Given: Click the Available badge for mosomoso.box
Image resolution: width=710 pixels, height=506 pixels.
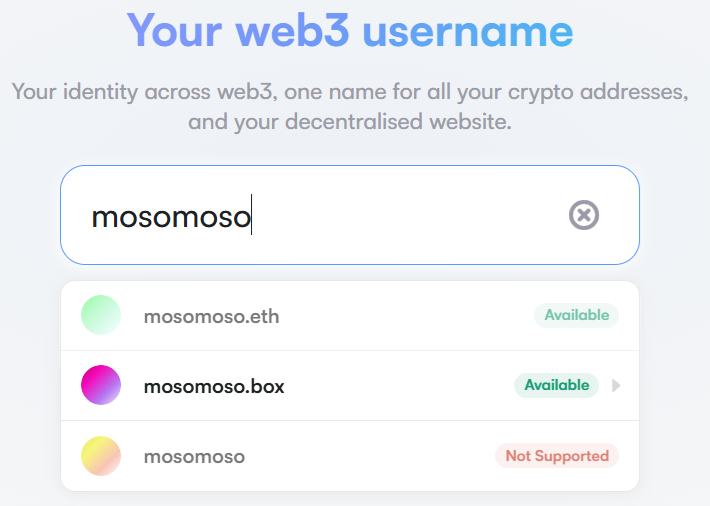Looking at the screenshot, I should [x=556, y=385].
